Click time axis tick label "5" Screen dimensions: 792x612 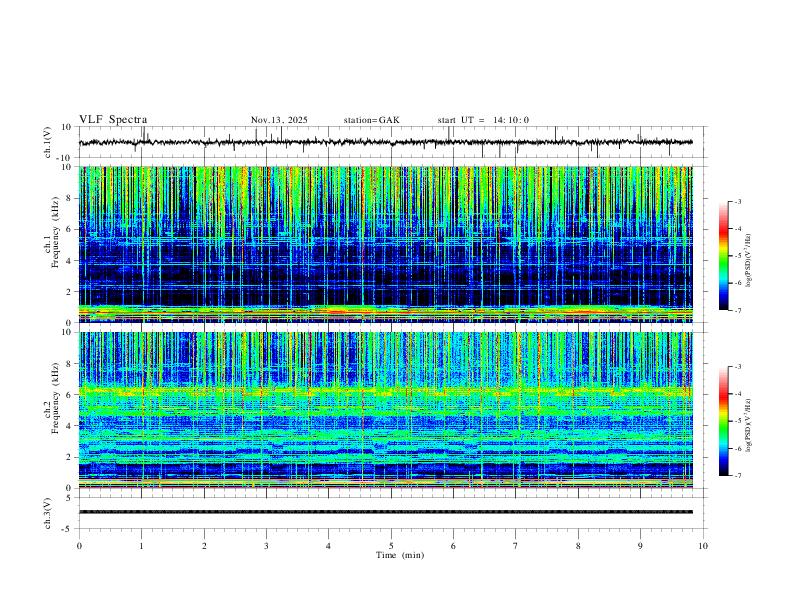391,546
